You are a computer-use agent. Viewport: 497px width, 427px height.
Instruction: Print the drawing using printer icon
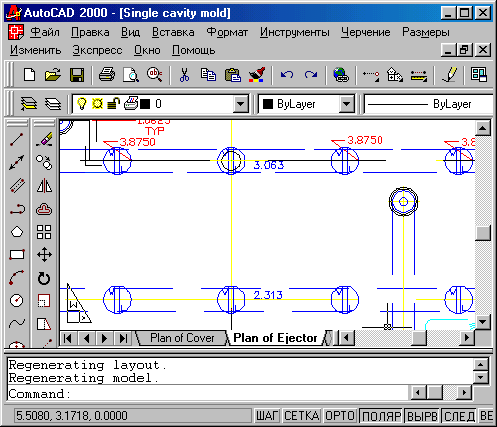pyautogui.click(x=107, y=75)
